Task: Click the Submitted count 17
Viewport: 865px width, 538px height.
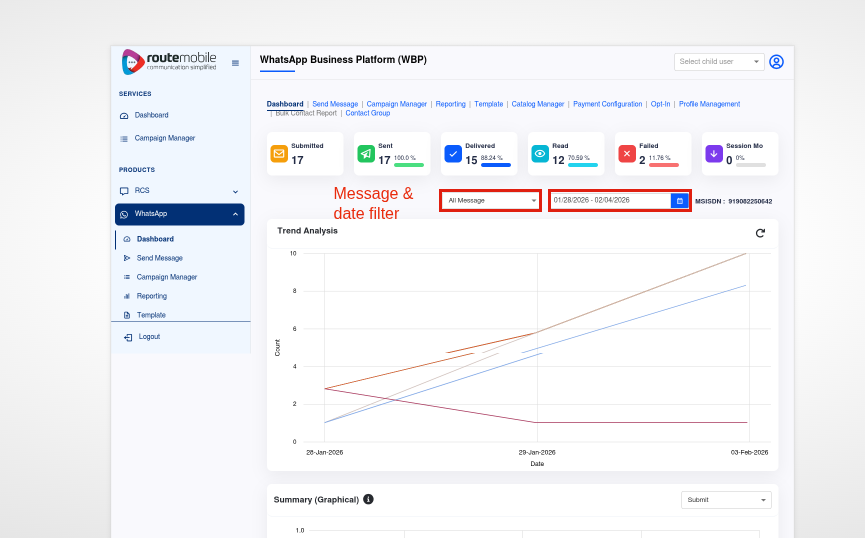Action: [x=297, y=160]
